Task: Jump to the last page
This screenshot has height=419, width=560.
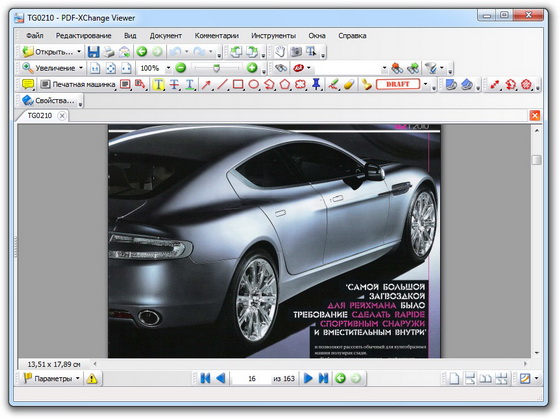Action: (323, 378)
